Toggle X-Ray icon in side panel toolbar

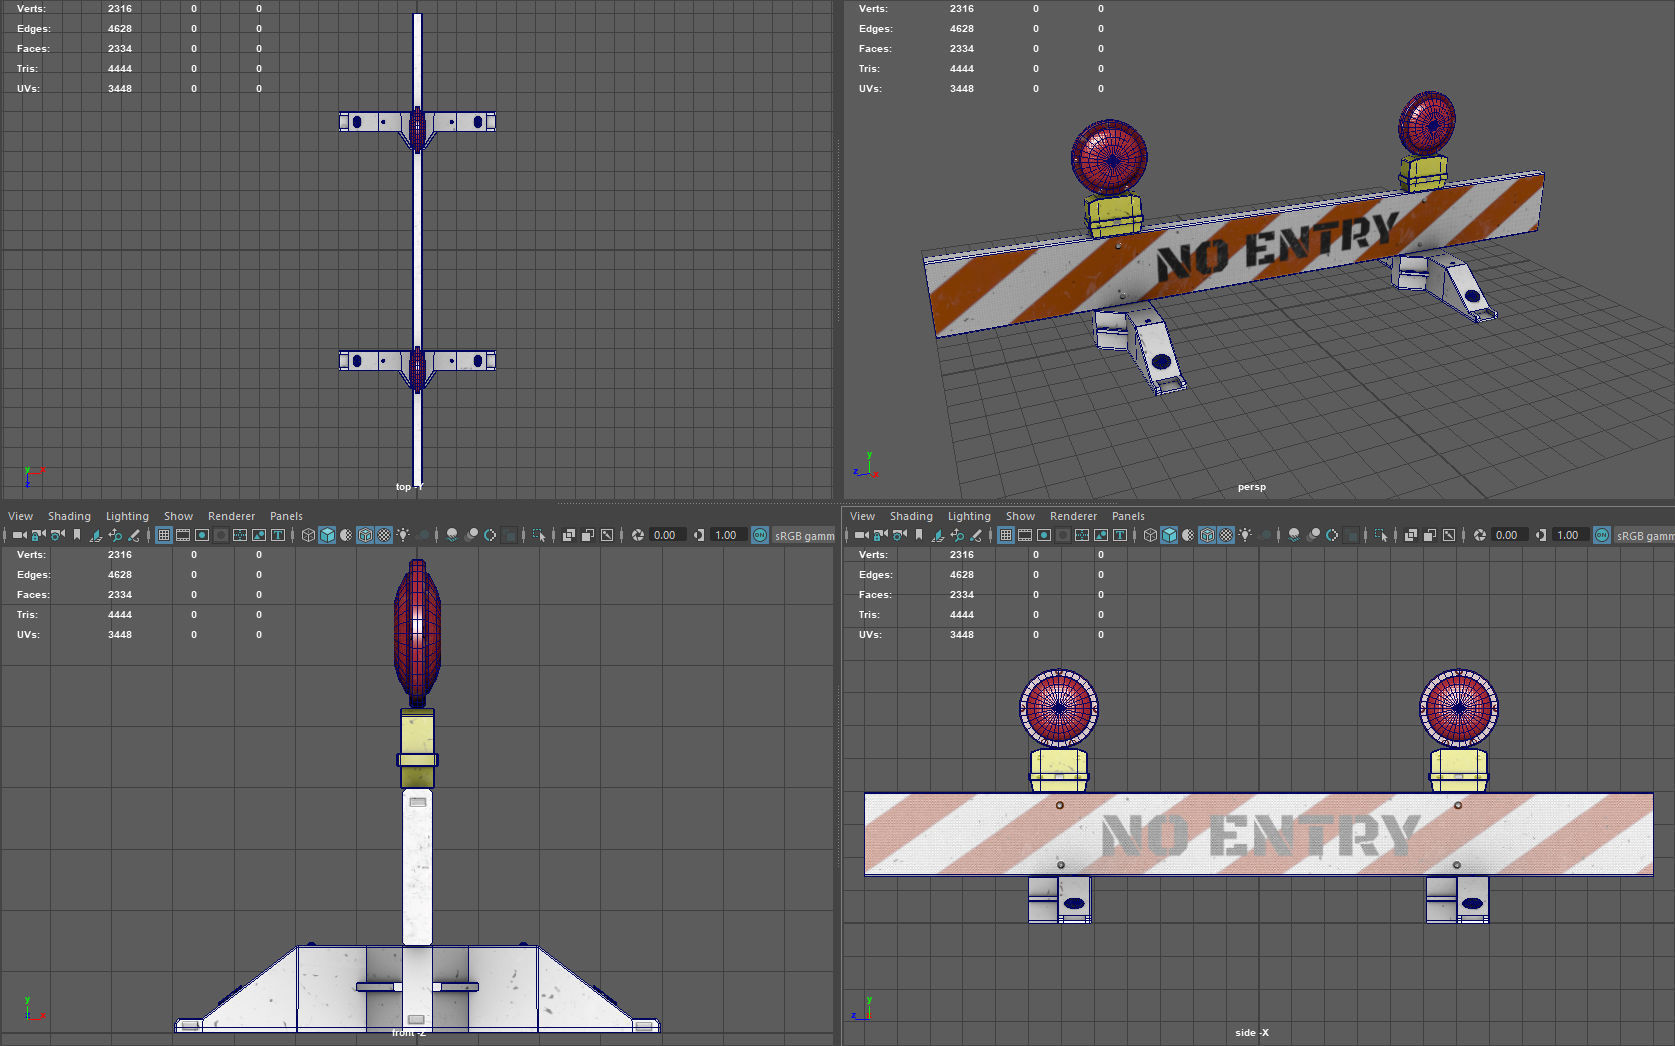tap(1411, 535)
